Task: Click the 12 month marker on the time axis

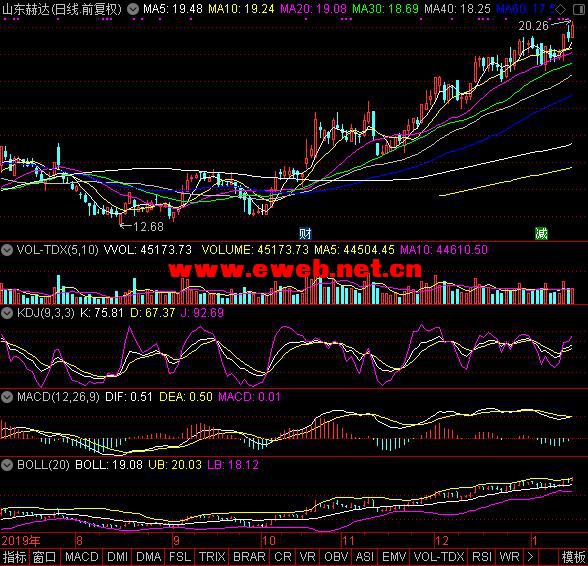Action: (x=442, y=540)
